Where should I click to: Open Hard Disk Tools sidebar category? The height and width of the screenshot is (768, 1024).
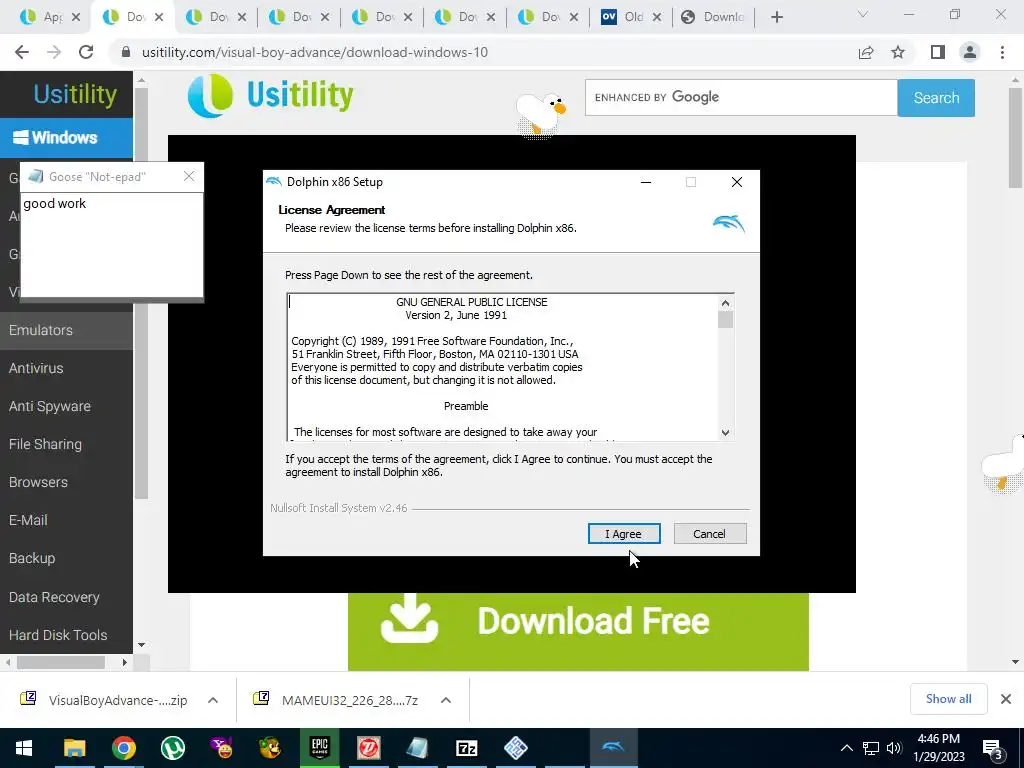pyautogui.click(x=66, y=635)
